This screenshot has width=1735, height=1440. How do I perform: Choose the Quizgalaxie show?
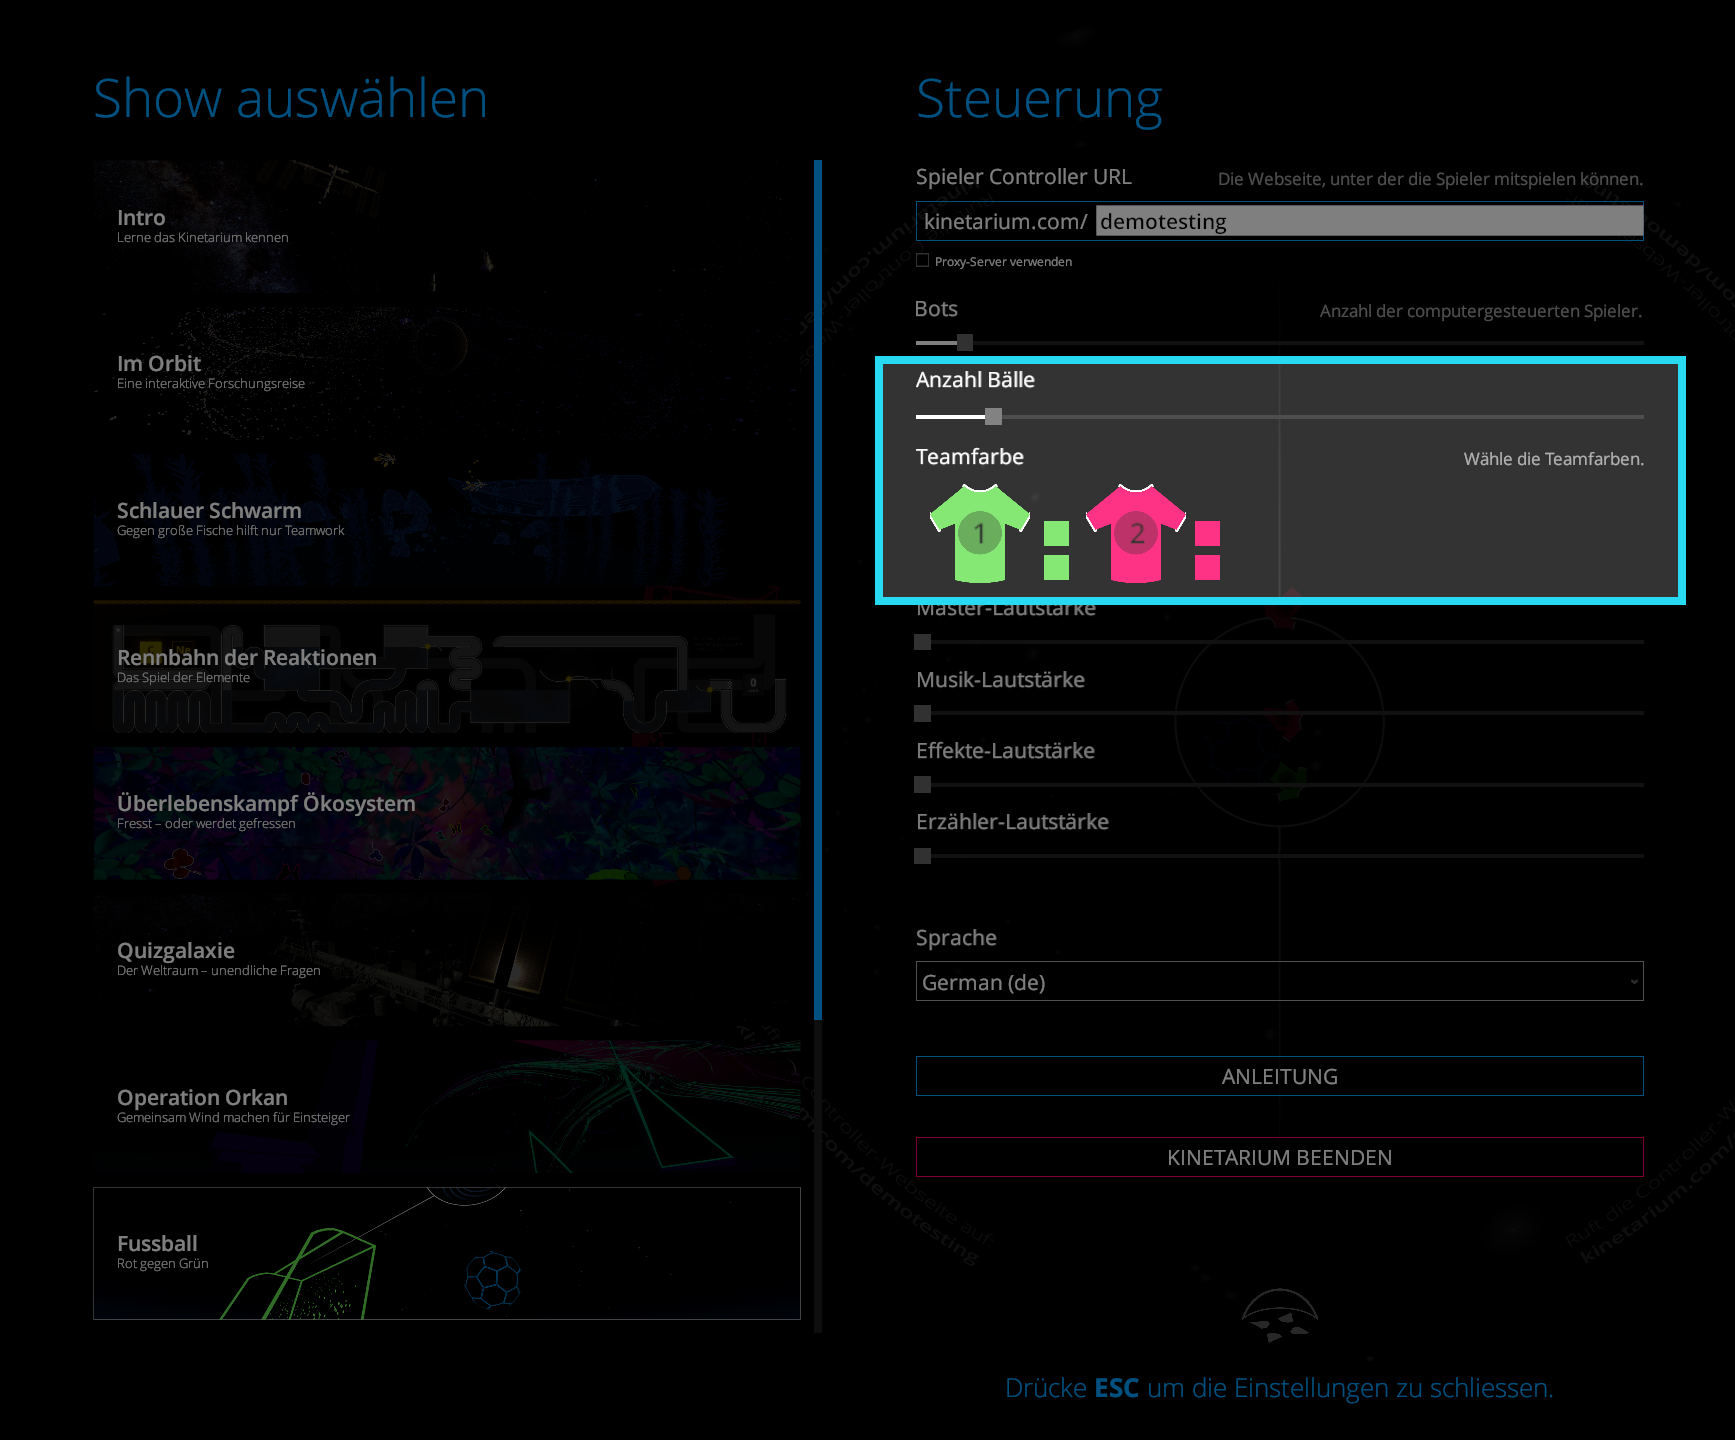(446, 959)
